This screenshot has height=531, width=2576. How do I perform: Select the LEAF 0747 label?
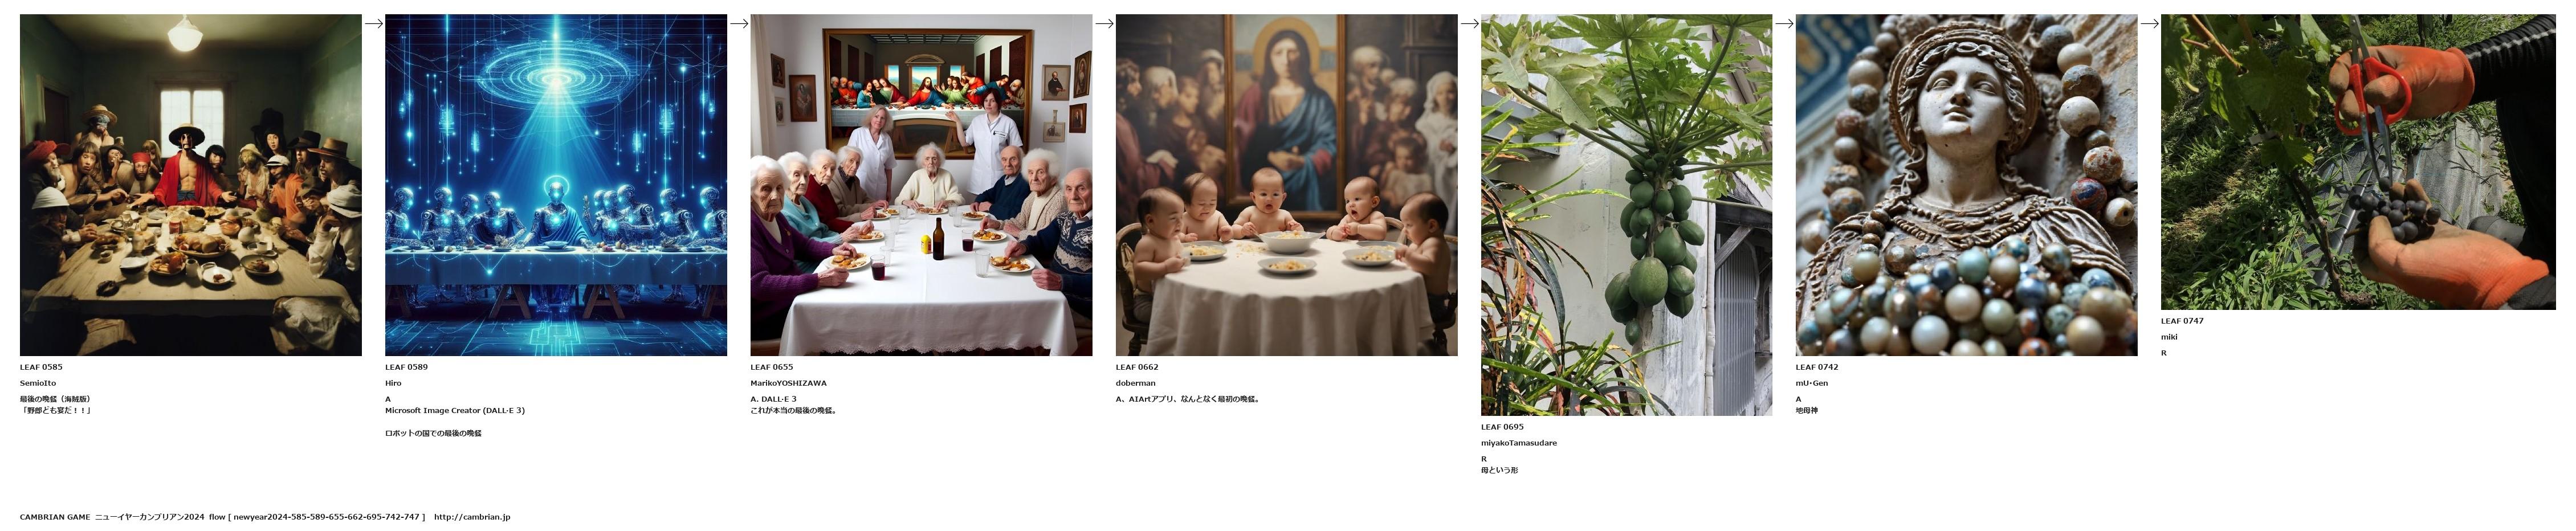pyautogui.click(x=2182, y=321)
